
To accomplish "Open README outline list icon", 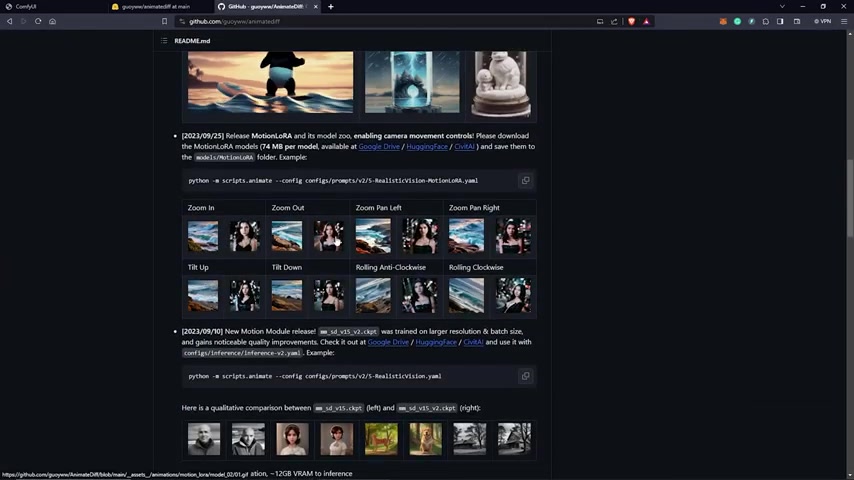I will coord(164,41).
